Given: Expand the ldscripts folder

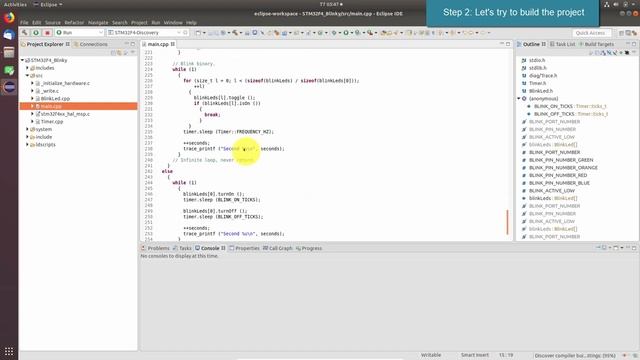Looking at the screenshot, I should tap(27, 144).
